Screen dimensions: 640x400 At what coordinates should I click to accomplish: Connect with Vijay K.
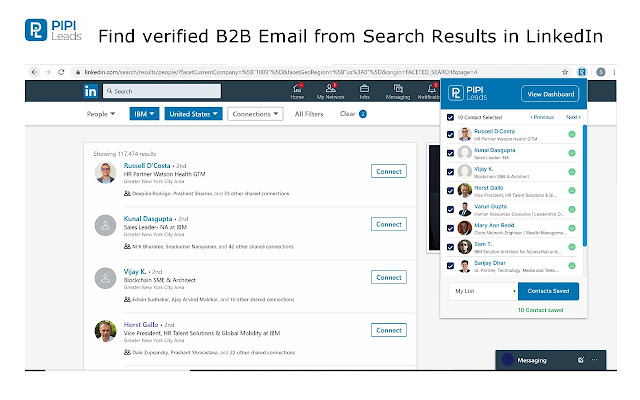(389, 277)
